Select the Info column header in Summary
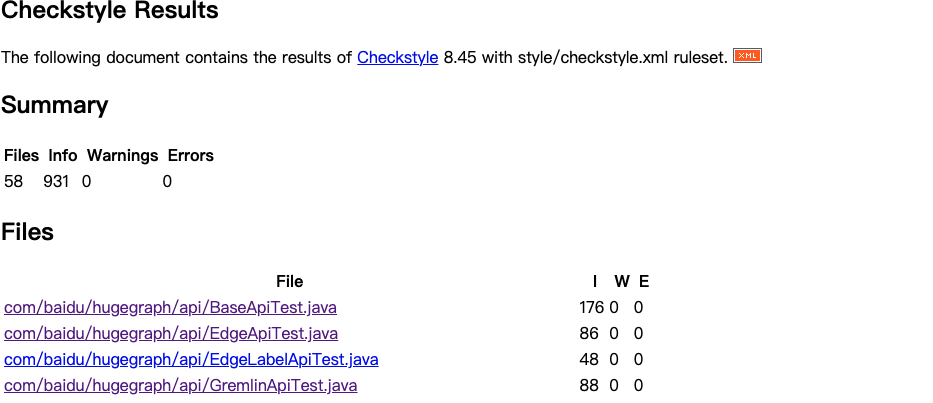This screenshot has height=403, width=933. pyautogui.click(x=63, y=156)
